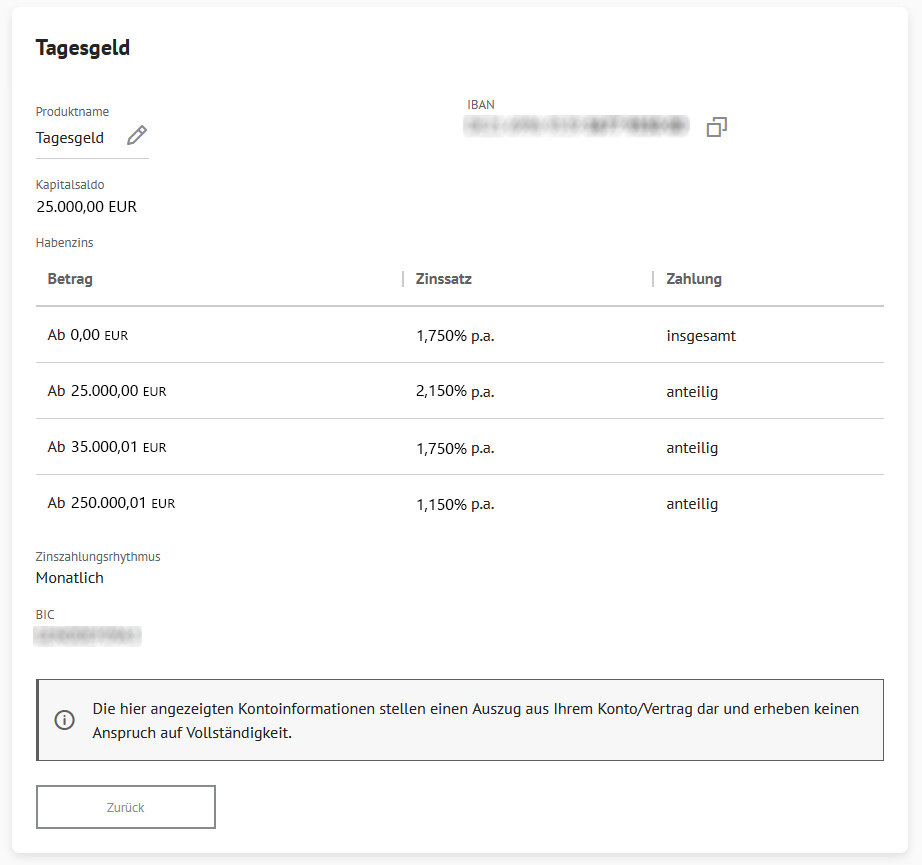Copy the IBAN with the copy icon
This screenshot has width=922, height=865.
click(716, 126)
